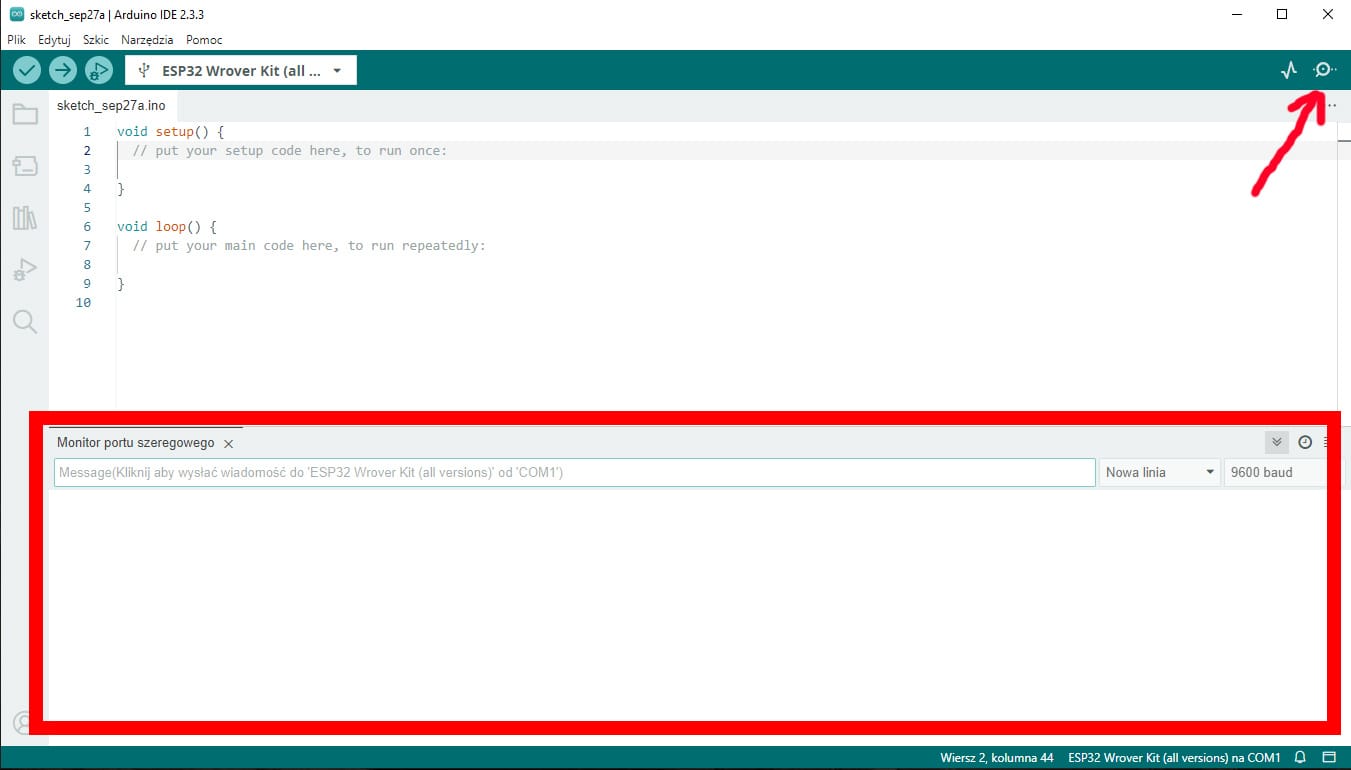Open the Search sidebar icon
The image size is (1351, 770).
(25, 321)
